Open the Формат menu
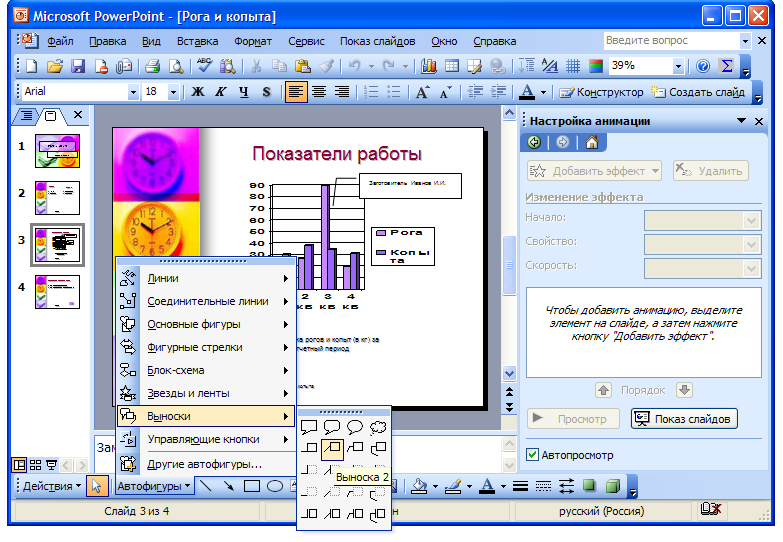Viewport: 783px width, 542px height. [x=253, y=41]
